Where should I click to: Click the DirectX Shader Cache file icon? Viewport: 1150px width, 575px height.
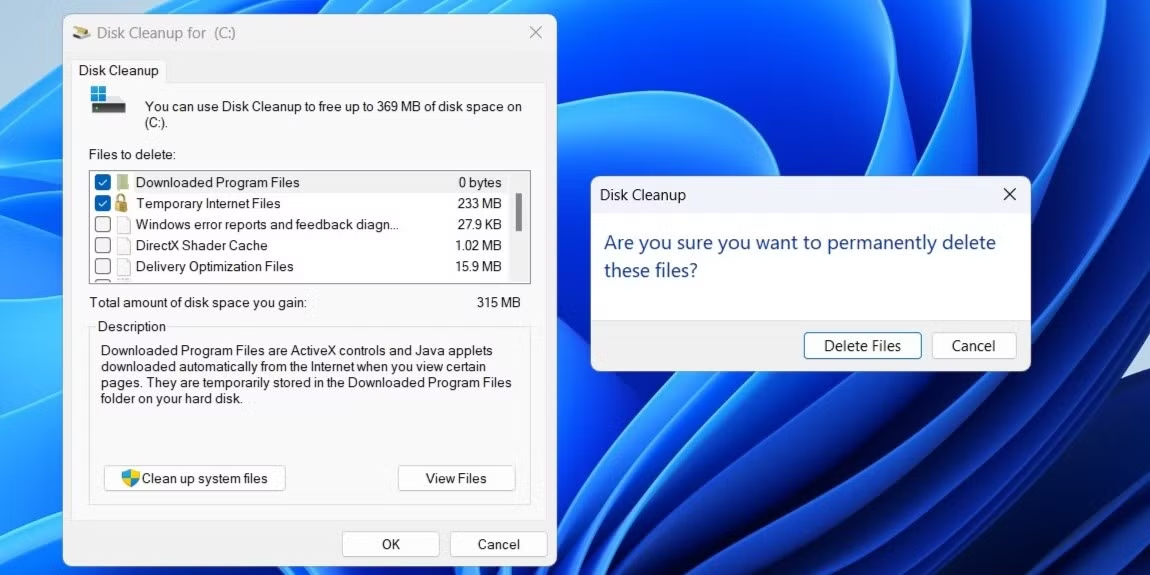click(x=122, y=246)
